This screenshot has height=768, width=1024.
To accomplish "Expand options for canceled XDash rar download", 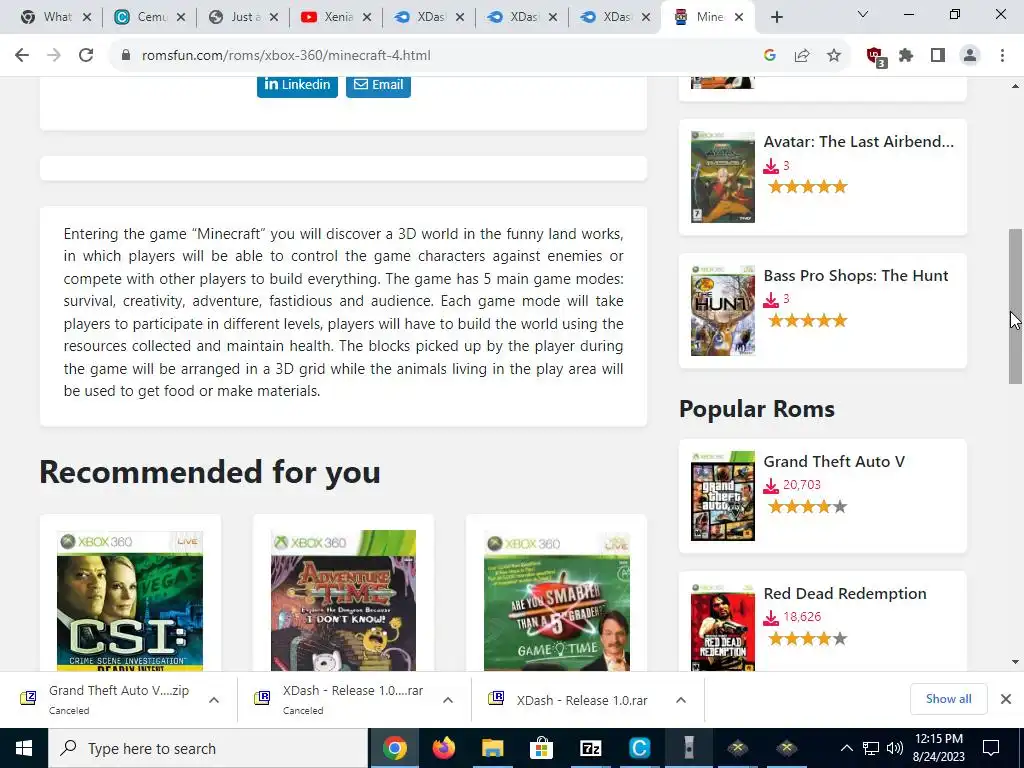I will pos(447,700).
